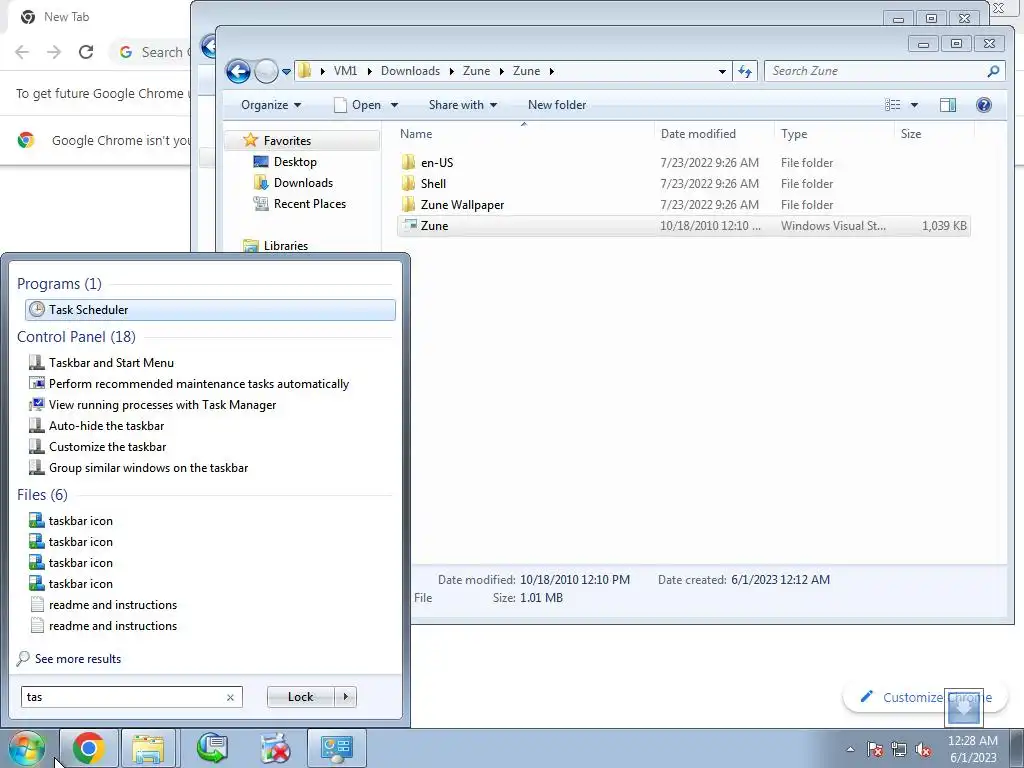Open the Control Panel taskbar icon
This screenshot has width=1024, height=768.
tap(336, 748)
